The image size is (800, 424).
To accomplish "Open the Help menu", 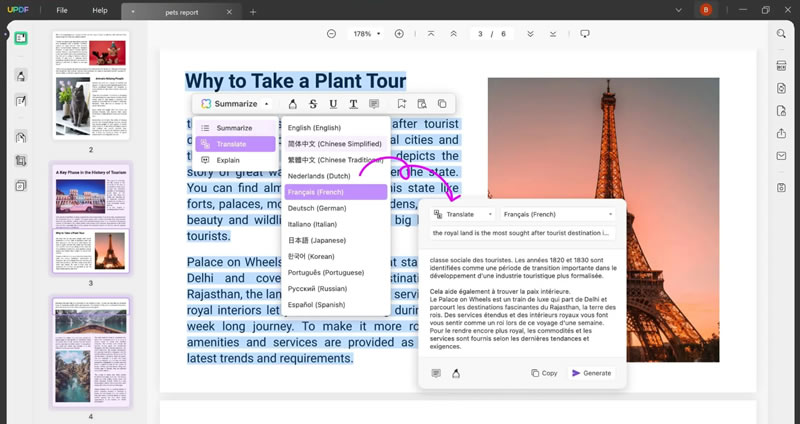I will 100,10.
